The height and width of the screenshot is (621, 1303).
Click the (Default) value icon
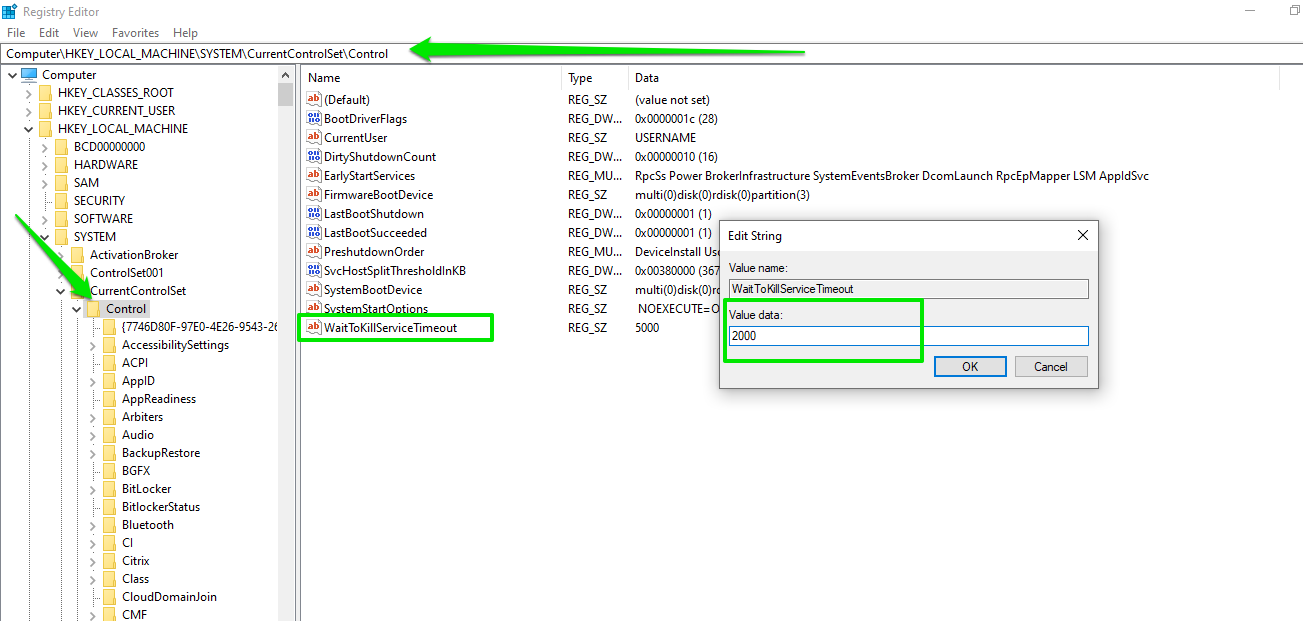[313, 100]
